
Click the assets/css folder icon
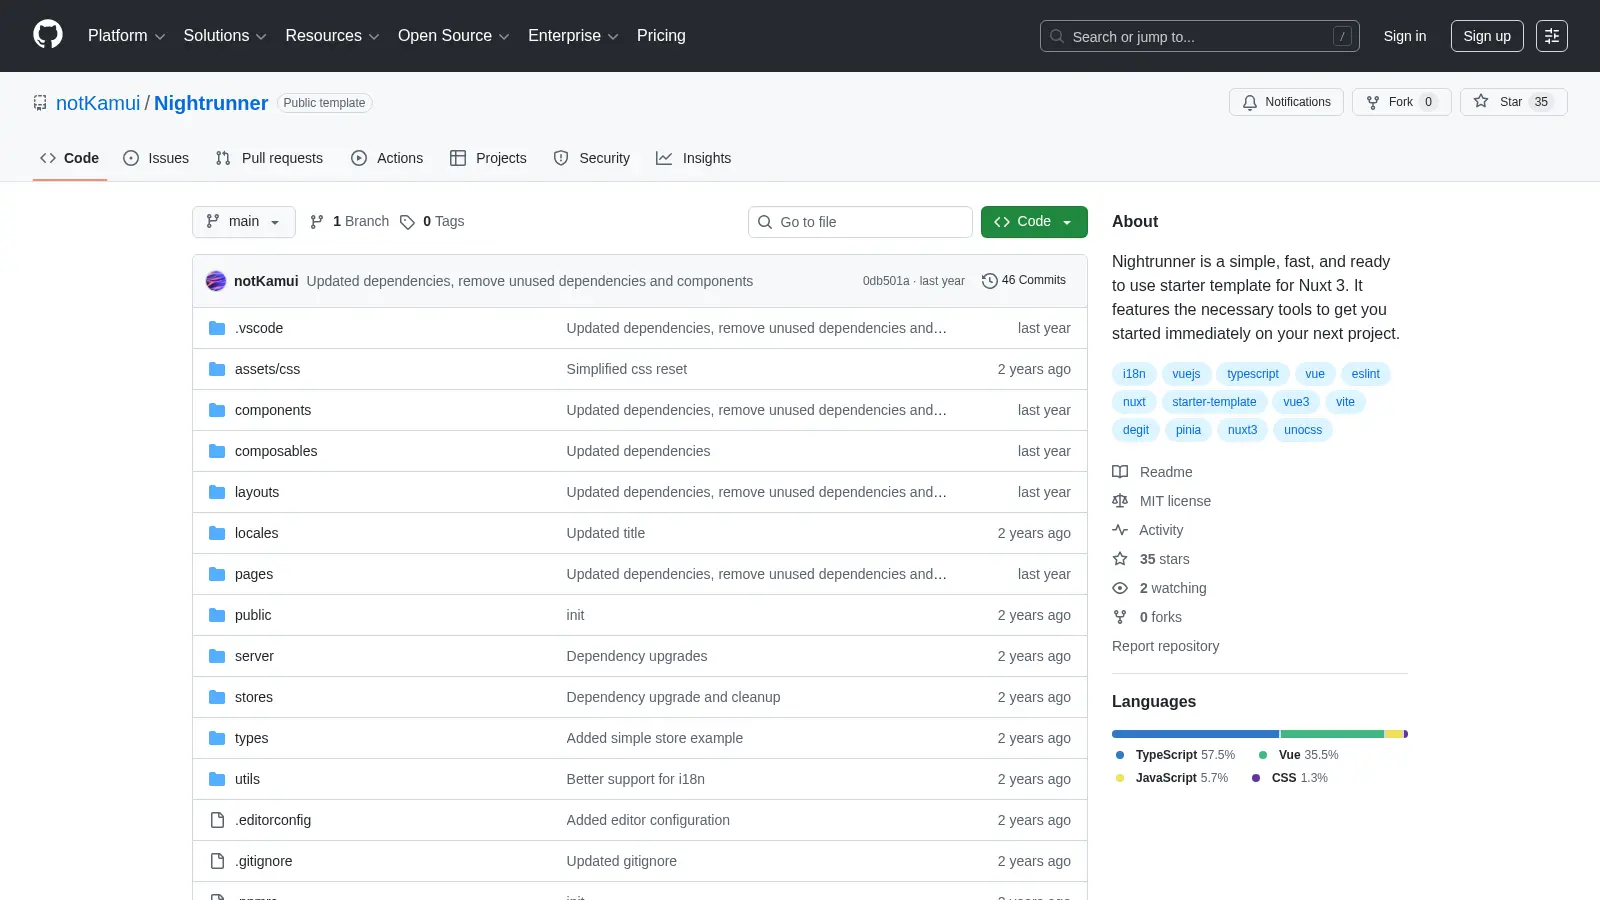[x=217, y=369]
